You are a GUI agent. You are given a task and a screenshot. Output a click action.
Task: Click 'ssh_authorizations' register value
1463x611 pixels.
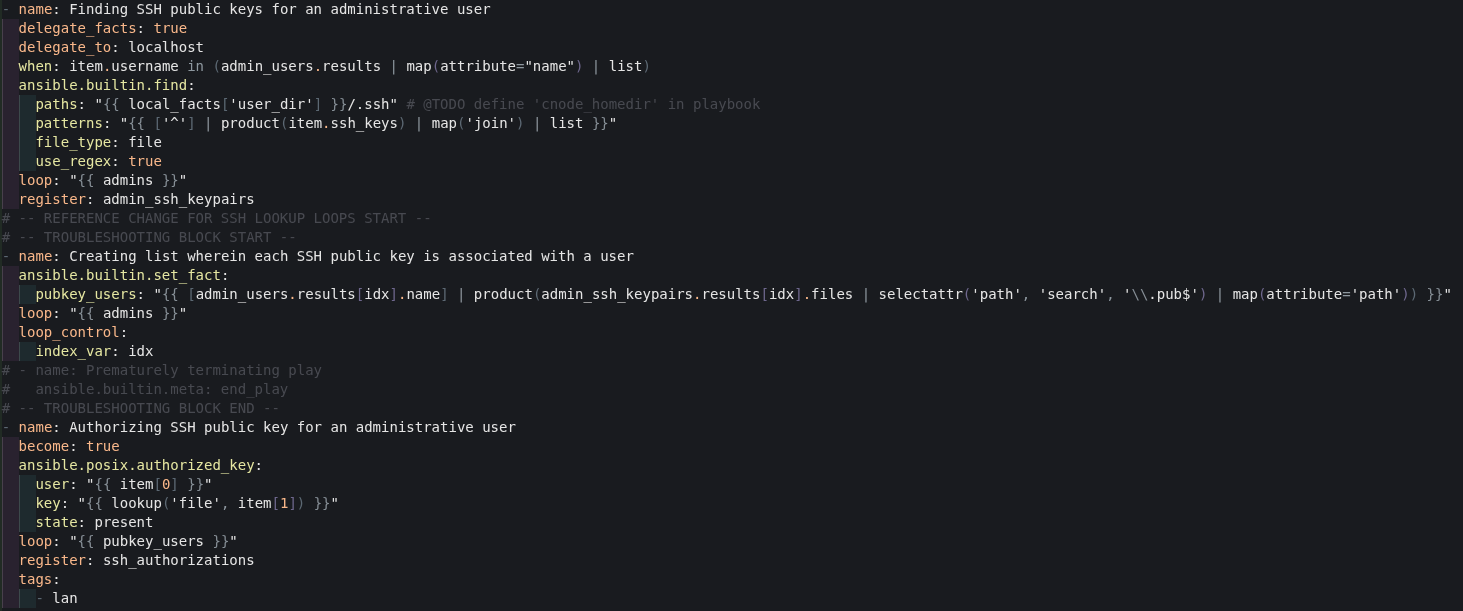pyautogui.click(x=179, y=560)
